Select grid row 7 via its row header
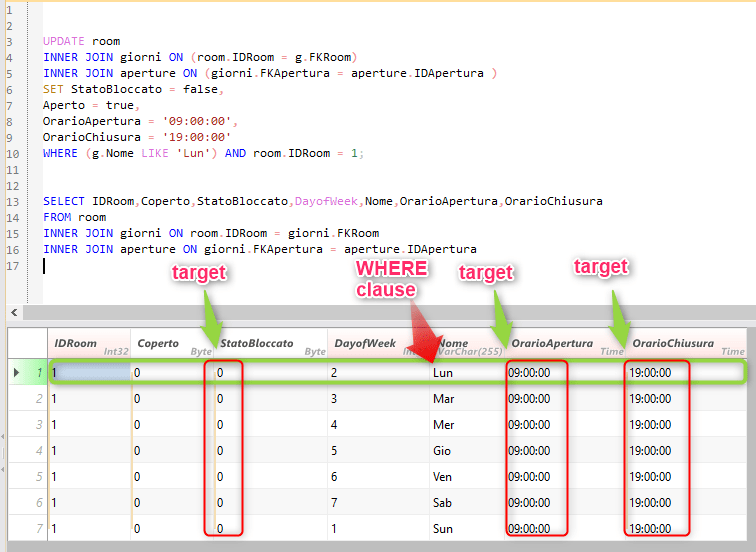The width and height of the screenshot is (756, 552). [x=27, y=528]
